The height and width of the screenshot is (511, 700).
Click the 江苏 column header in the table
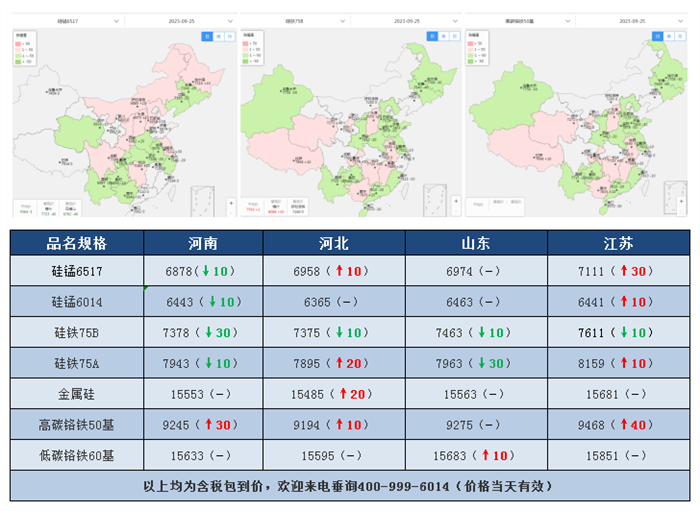pos(618,243)
